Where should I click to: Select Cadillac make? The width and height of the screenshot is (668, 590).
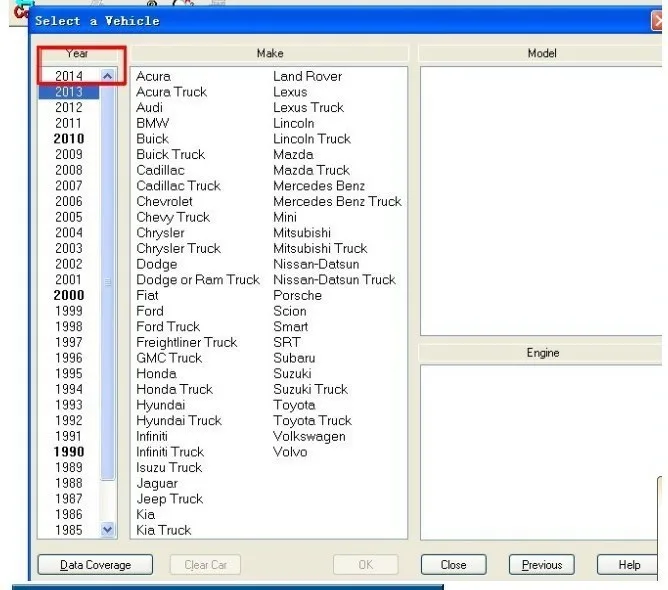coord(160,170)
